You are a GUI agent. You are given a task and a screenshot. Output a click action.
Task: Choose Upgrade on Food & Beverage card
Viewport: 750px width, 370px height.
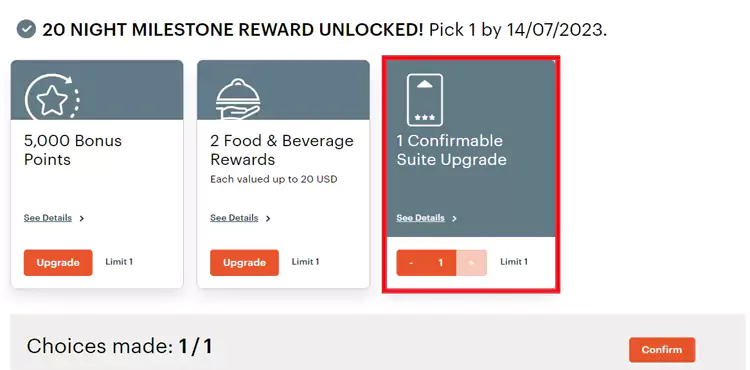pos(244,262)
